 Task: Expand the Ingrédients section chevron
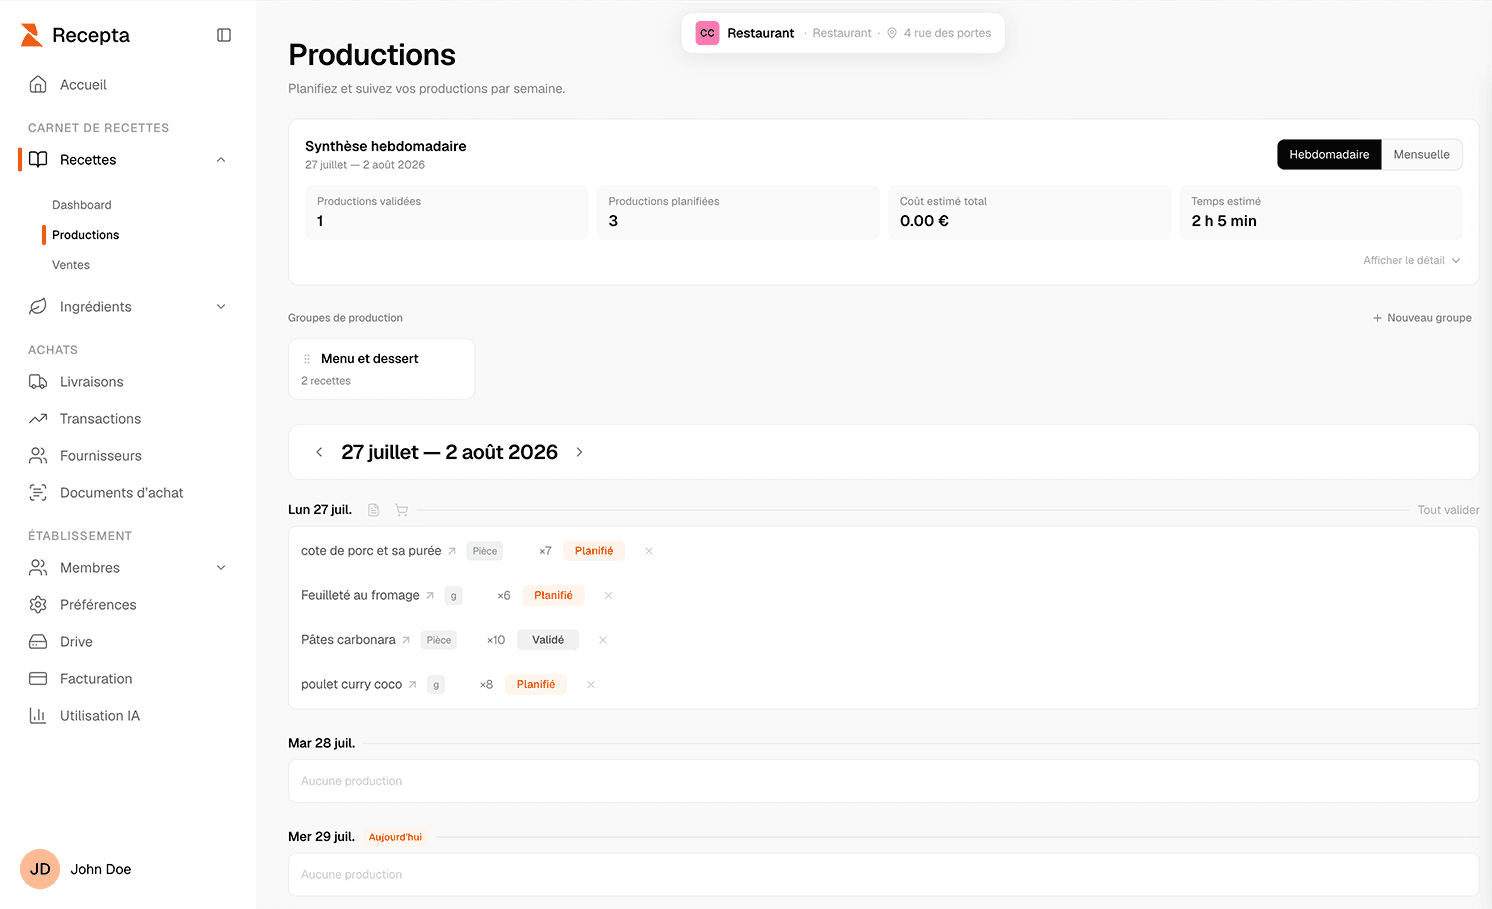[221, 307]
